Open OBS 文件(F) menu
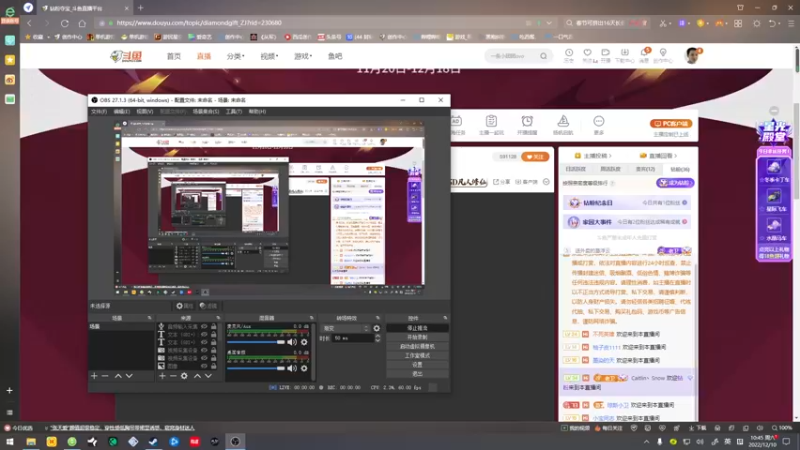The width and height of the screenshot is (800, 450). point(99,111)
